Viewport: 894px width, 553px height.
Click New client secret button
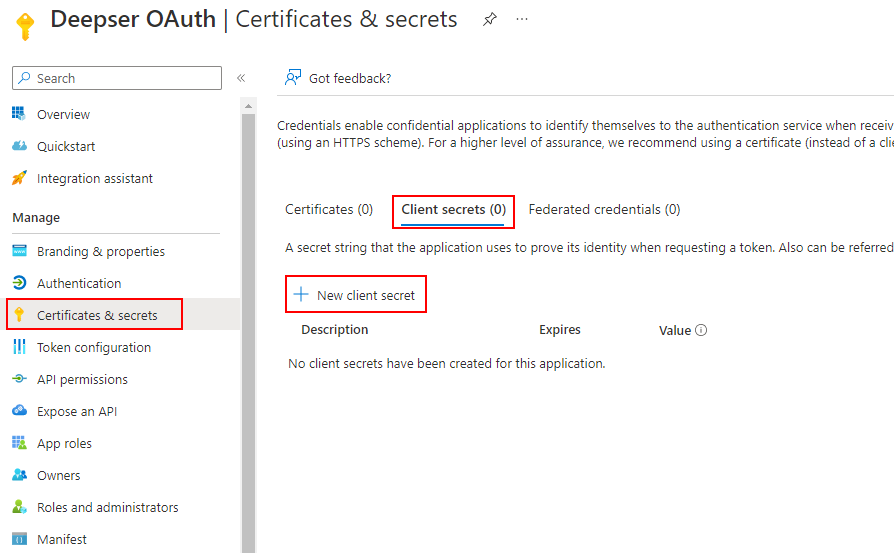[355, 295]
